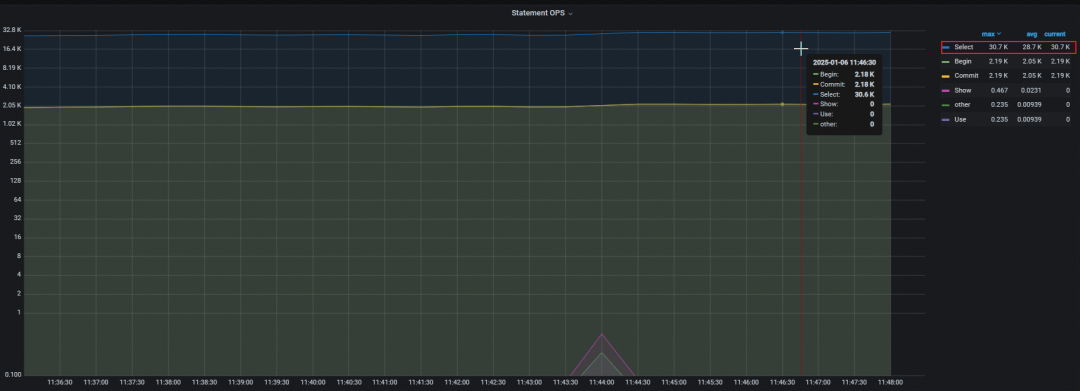Click the Select row avg value 28.7 K

pyautogui.click(x=1032, y=47)
